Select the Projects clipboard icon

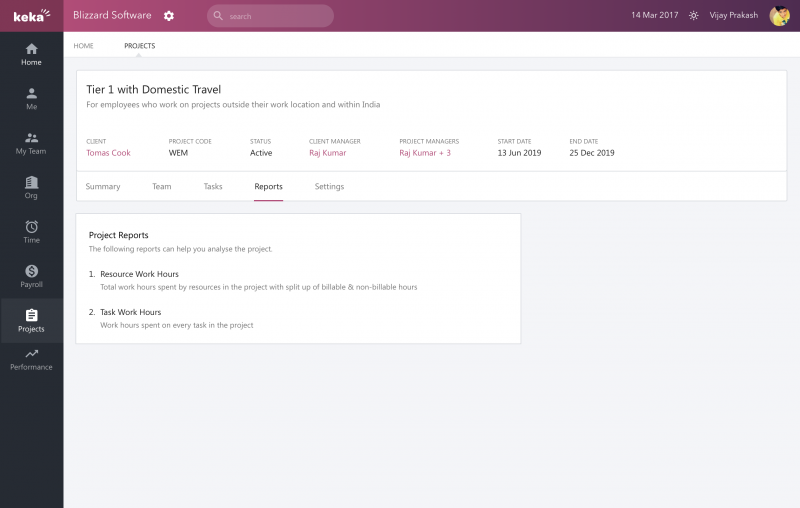click(x=31, y=315)
